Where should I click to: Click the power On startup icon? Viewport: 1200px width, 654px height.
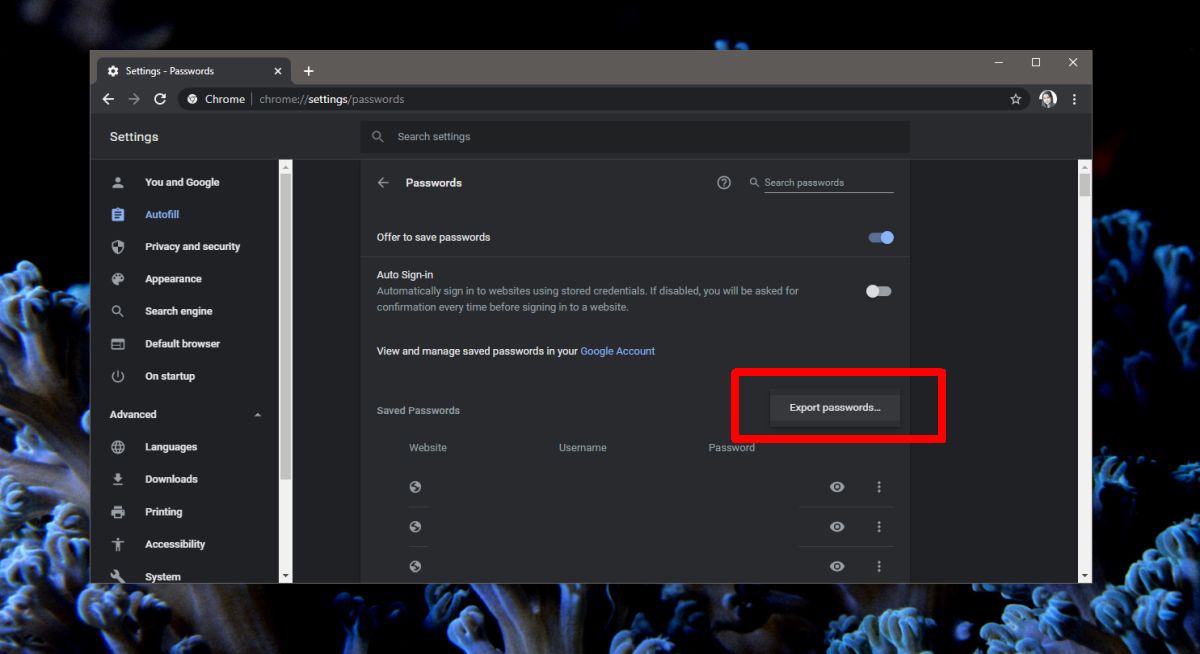[x=118, y=376]
